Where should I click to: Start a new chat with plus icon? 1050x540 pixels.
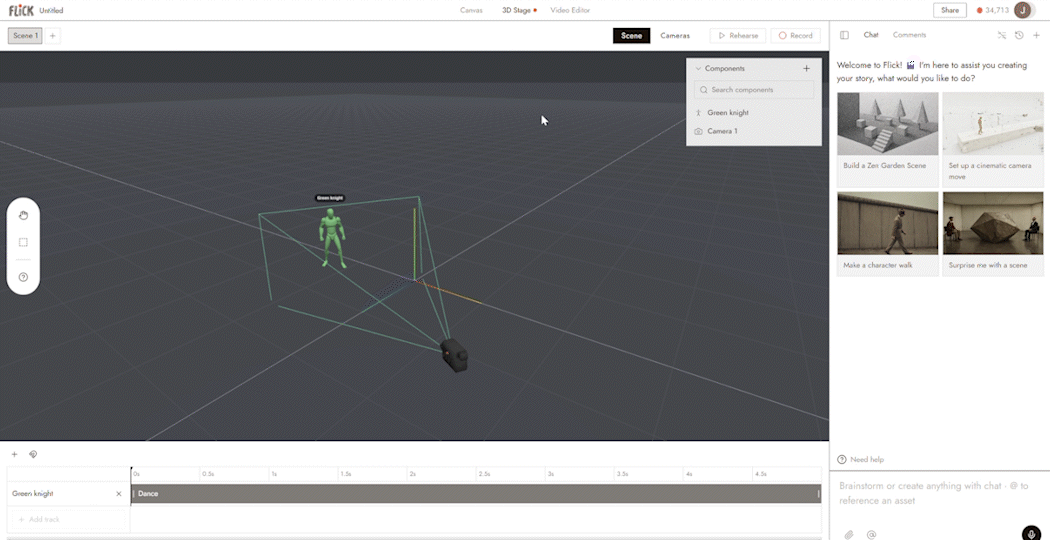tap(1036, 35)
